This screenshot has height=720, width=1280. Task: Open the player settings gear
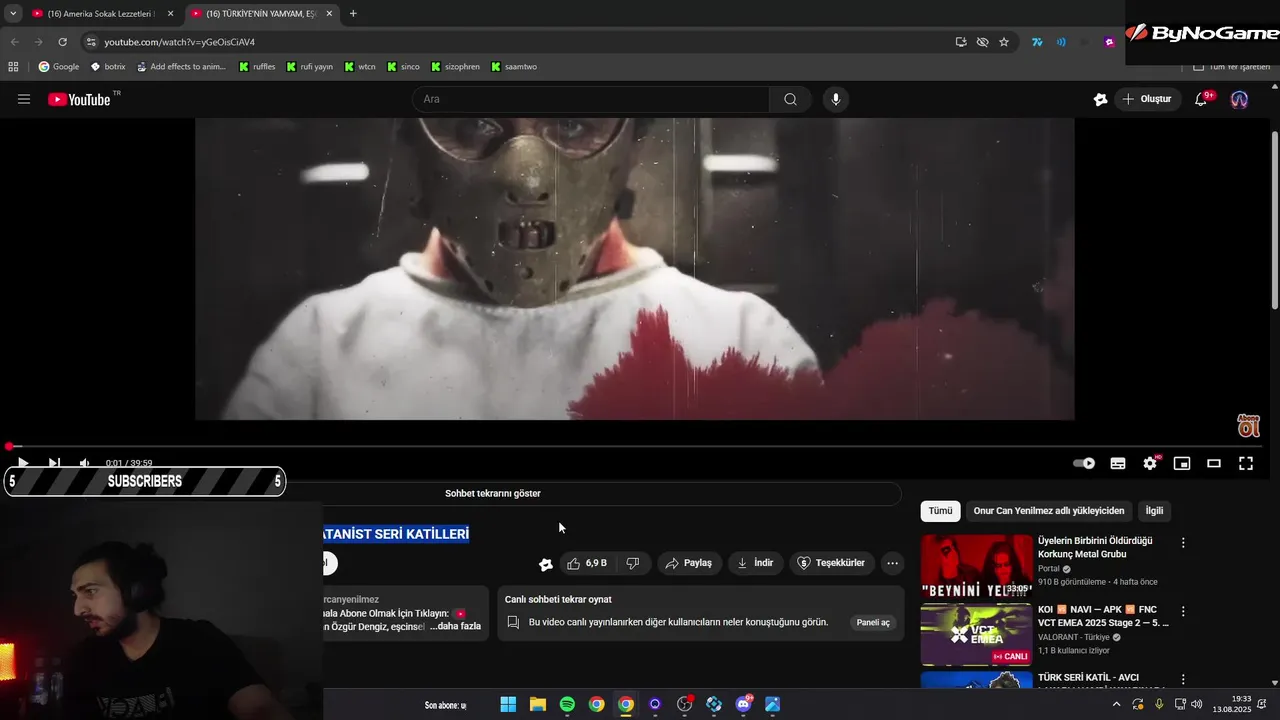[1150, 463]
